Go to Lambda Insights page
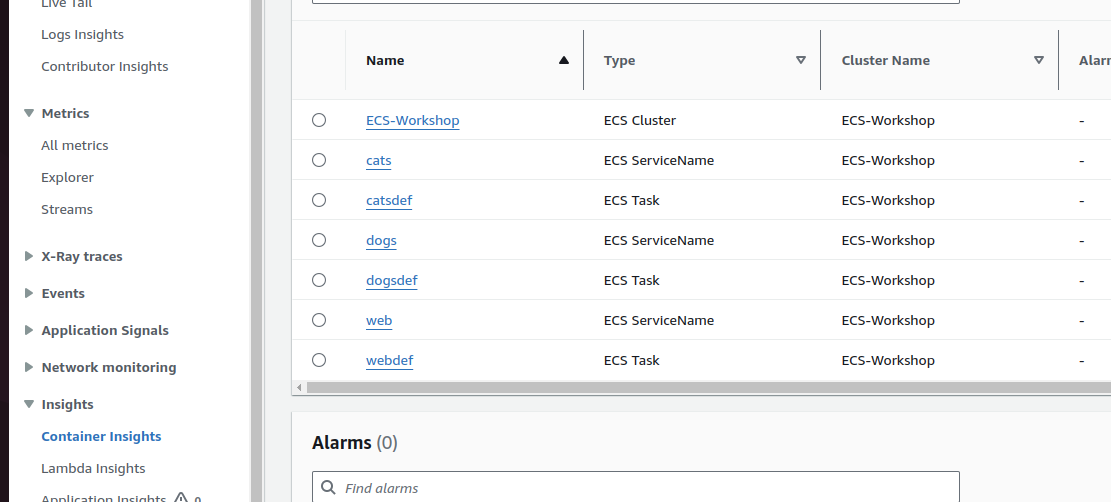This screenshot has height=502, width=1111. pos(93,468)
